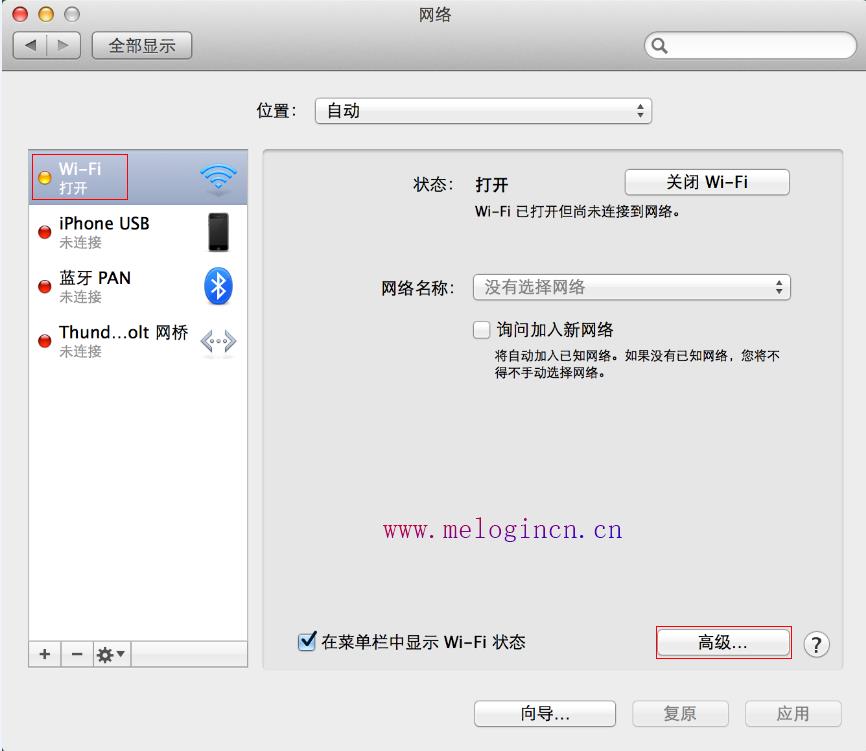Image resolution: width=866 pixels, height=751 pixels.
Task: Open the 位置 dropdown set to 自动
Action: [x=483, y=111]
